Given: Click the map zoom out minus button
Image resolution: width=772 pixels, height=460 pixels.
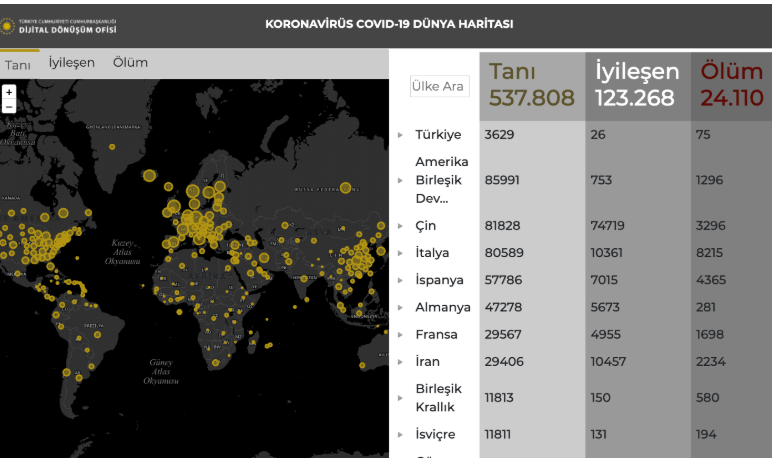Looking at the screenshot, I should (x=9, y=106).
